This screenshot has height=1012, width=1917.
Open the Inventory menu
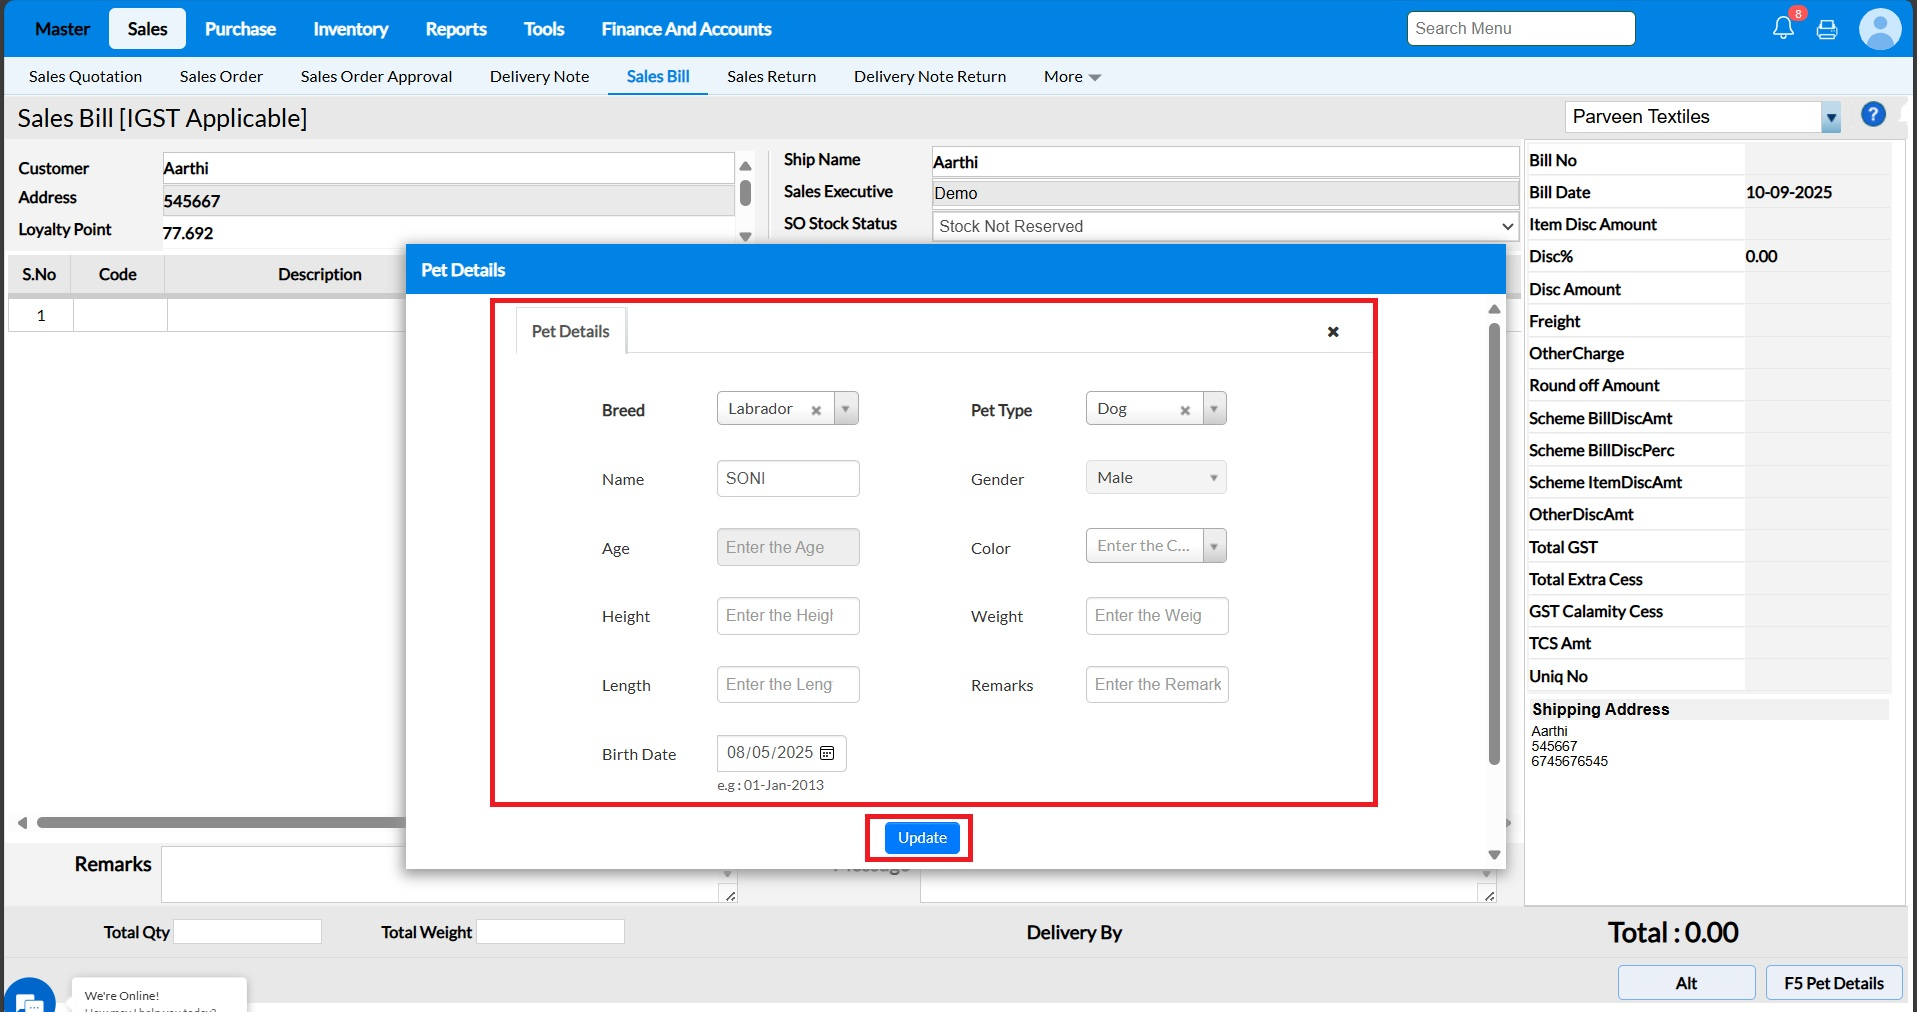(x=350, y=29)
